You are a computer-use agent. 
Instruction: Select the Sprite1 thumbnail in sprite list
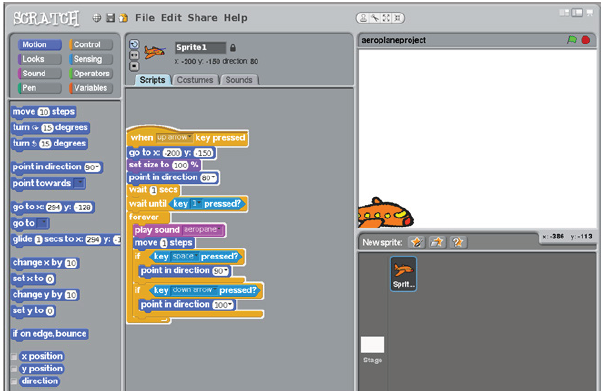point(403,274)
